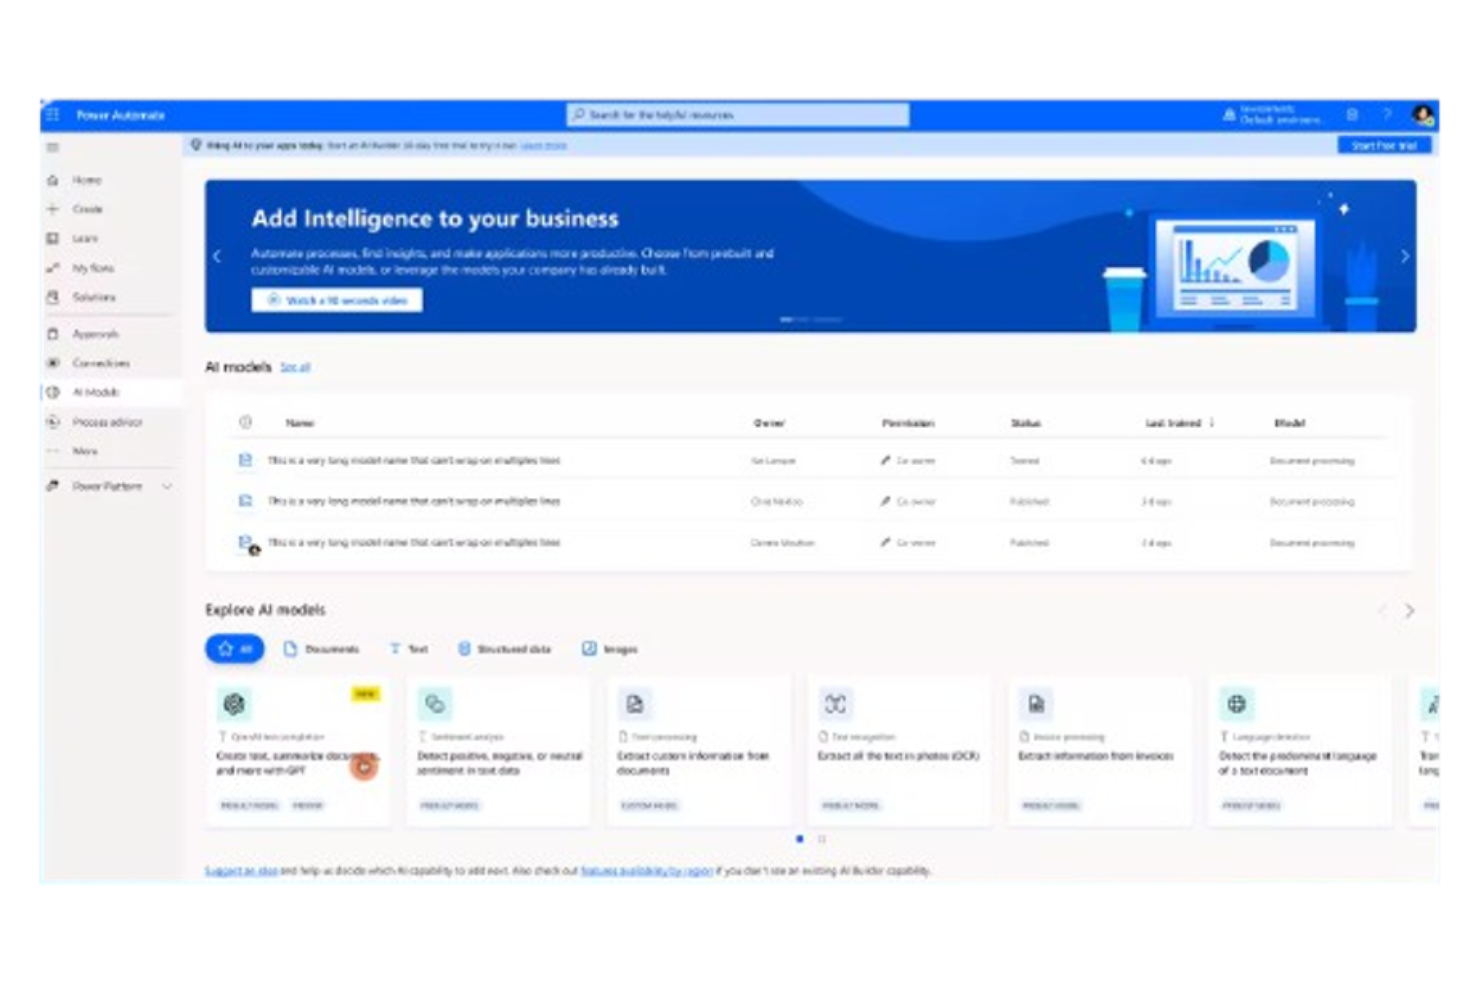The height and width of the screenshot is (987, 1480).
Task: Click the Start free trial button
Action: [x=1384, y=146]
